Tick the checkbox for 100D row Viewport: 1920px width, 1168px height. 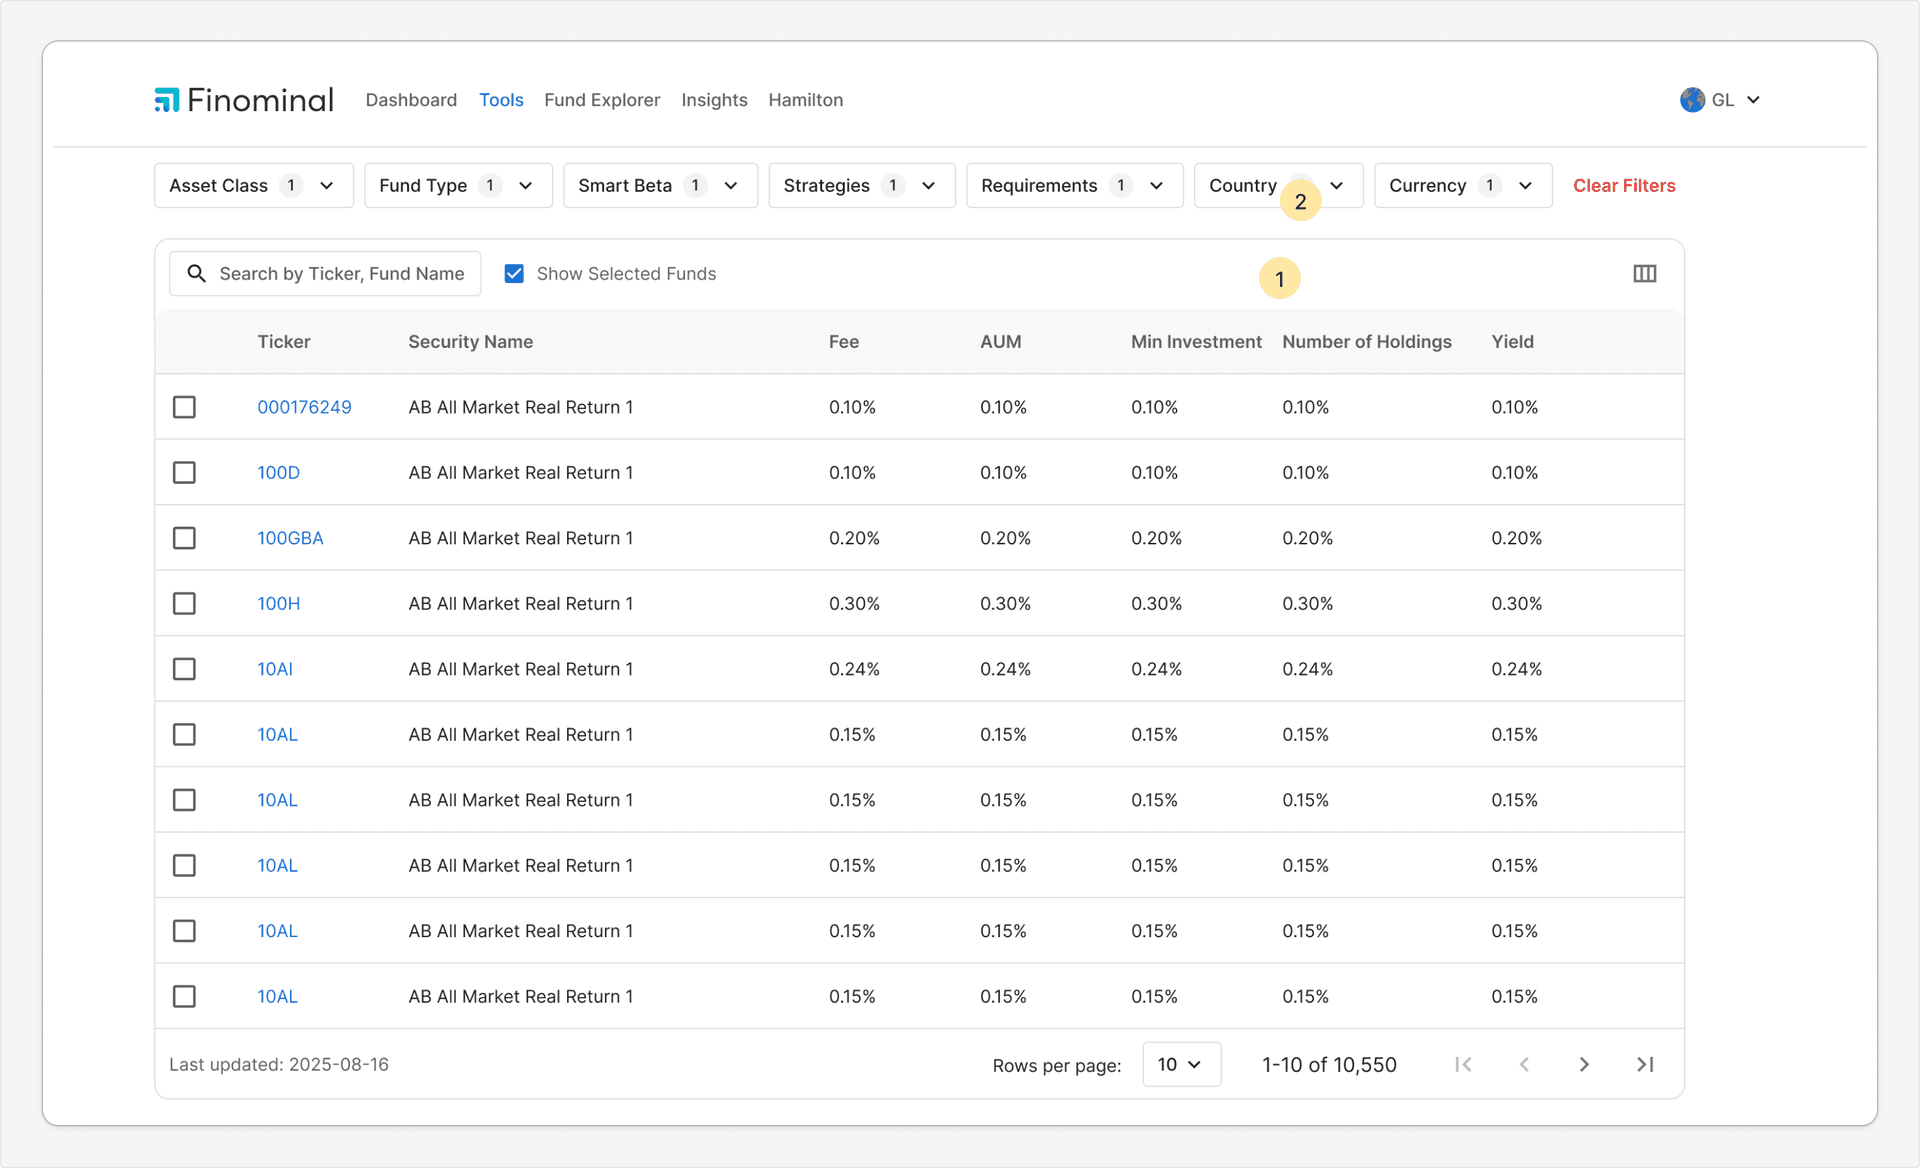point(184,473)
